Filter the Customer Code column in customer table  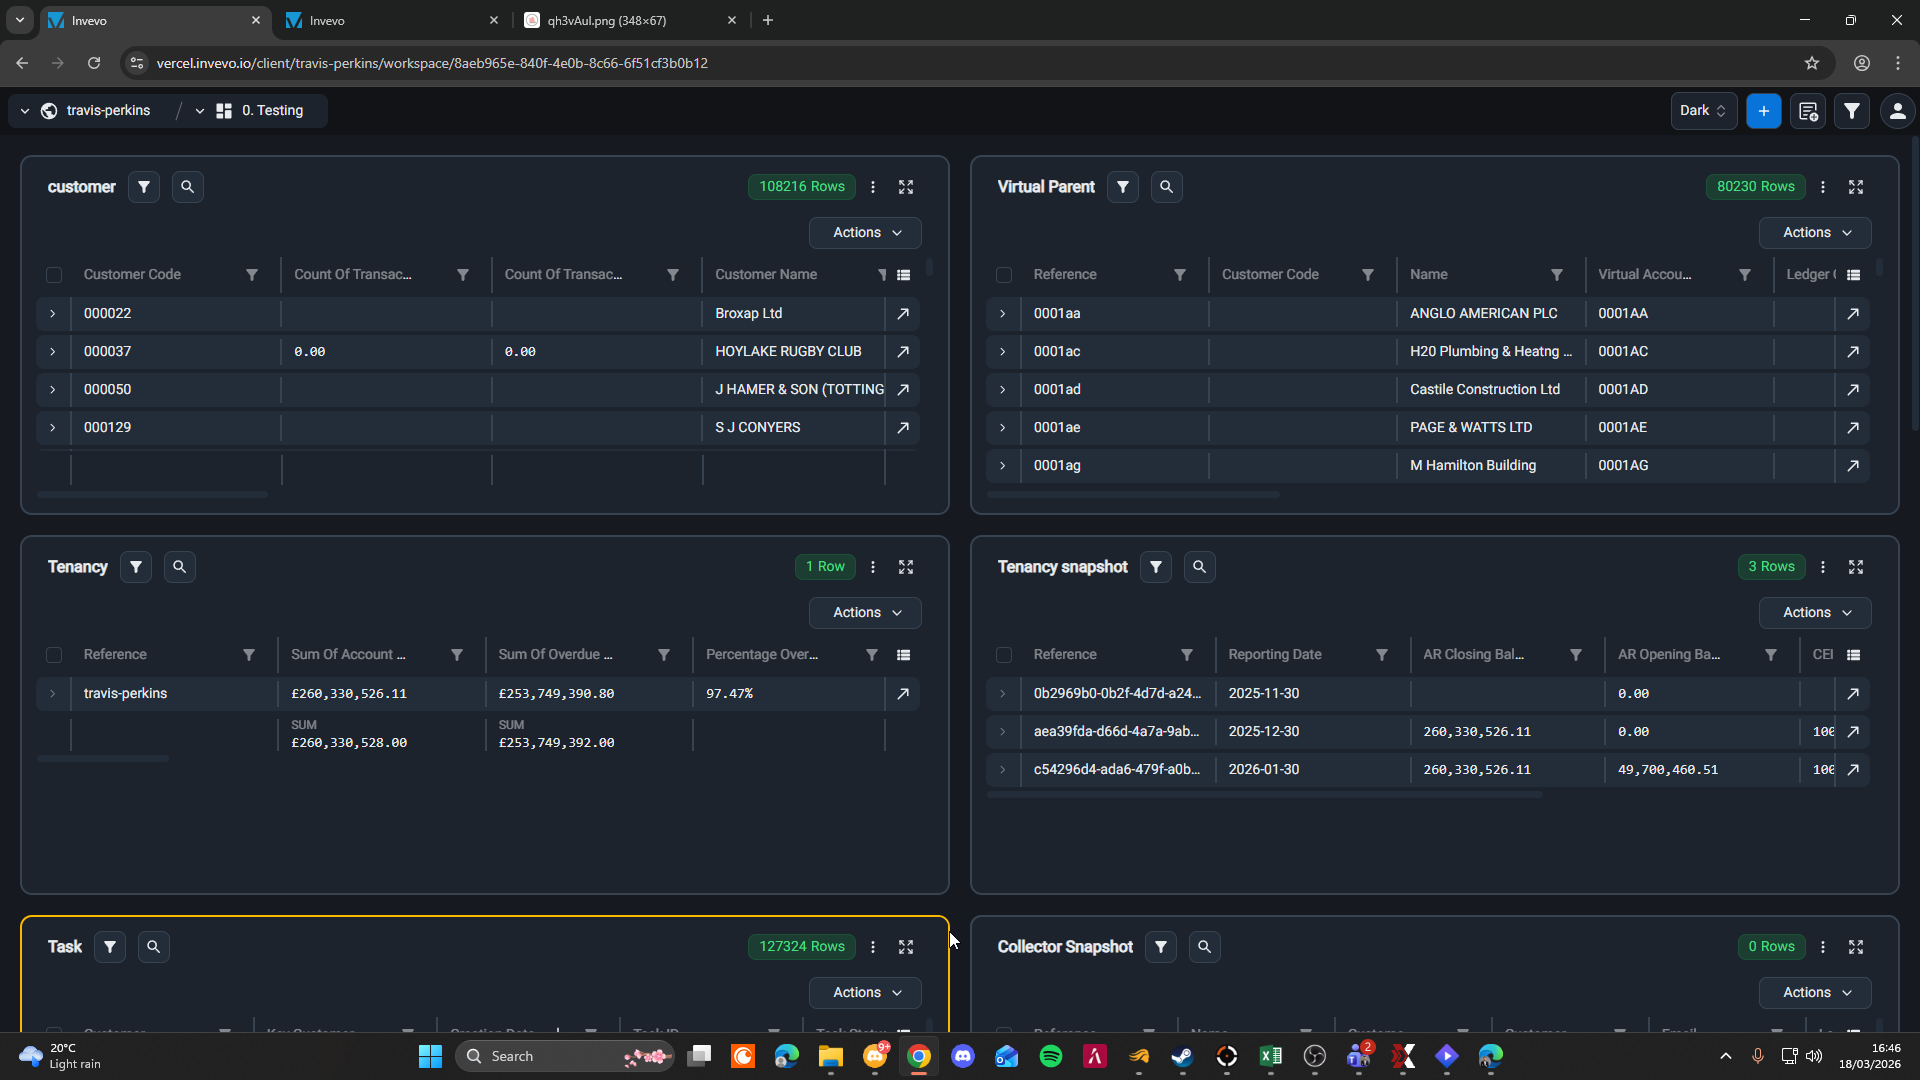point(252,275)
